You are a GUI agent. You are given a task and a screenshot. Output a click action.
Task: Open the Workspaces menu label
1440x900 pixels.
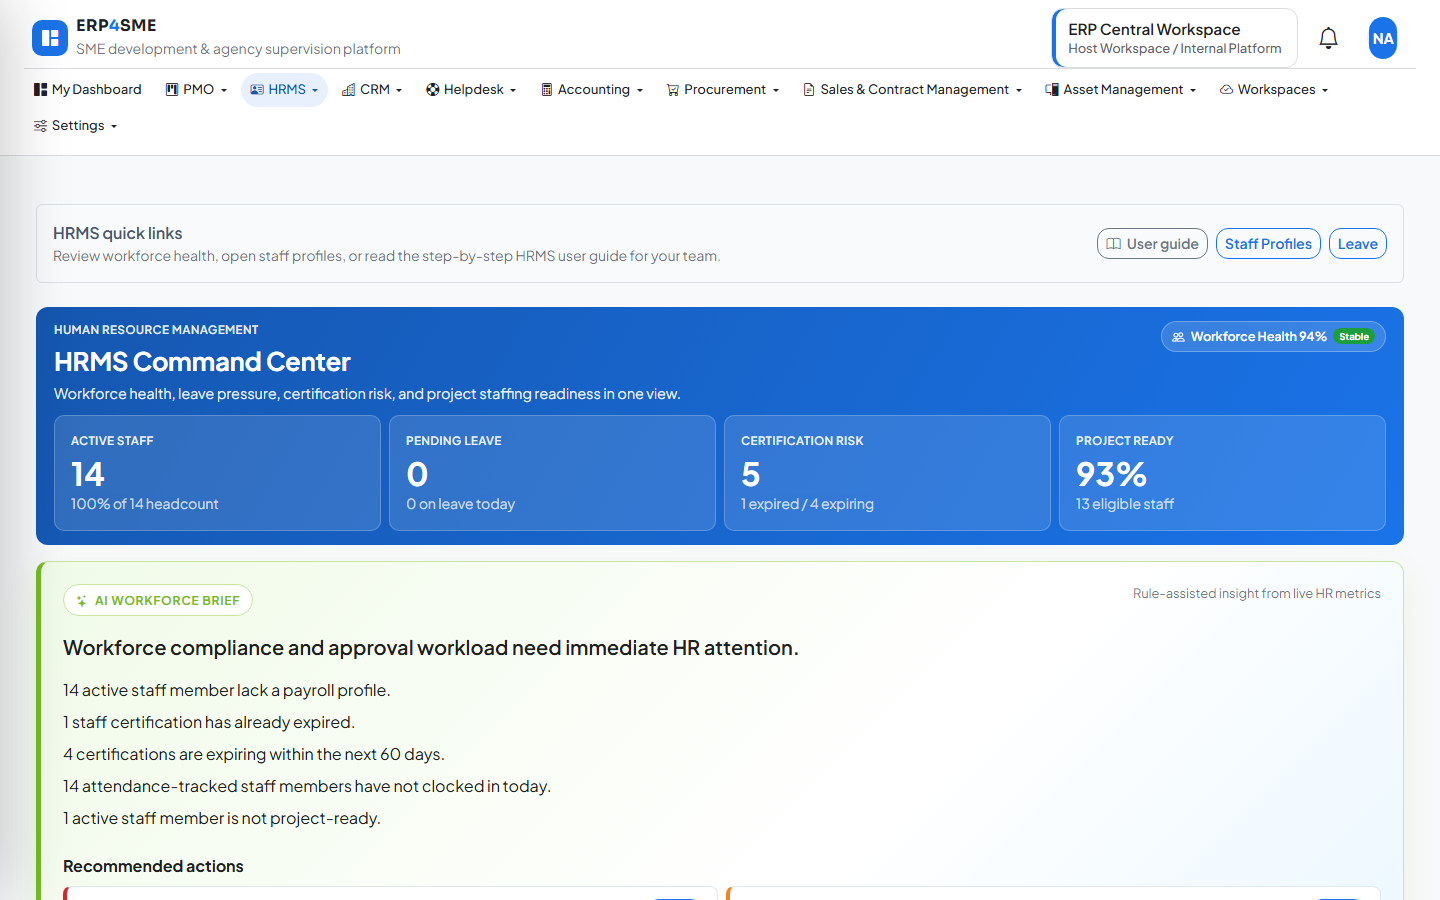[1276, 89]
